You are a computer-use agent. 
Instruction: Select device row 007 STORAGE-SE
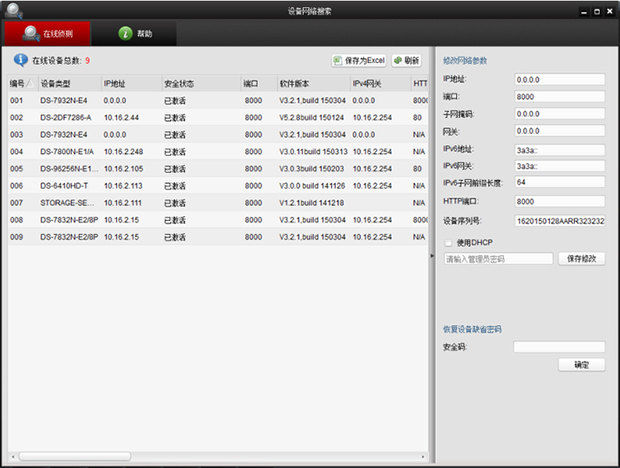217,203
